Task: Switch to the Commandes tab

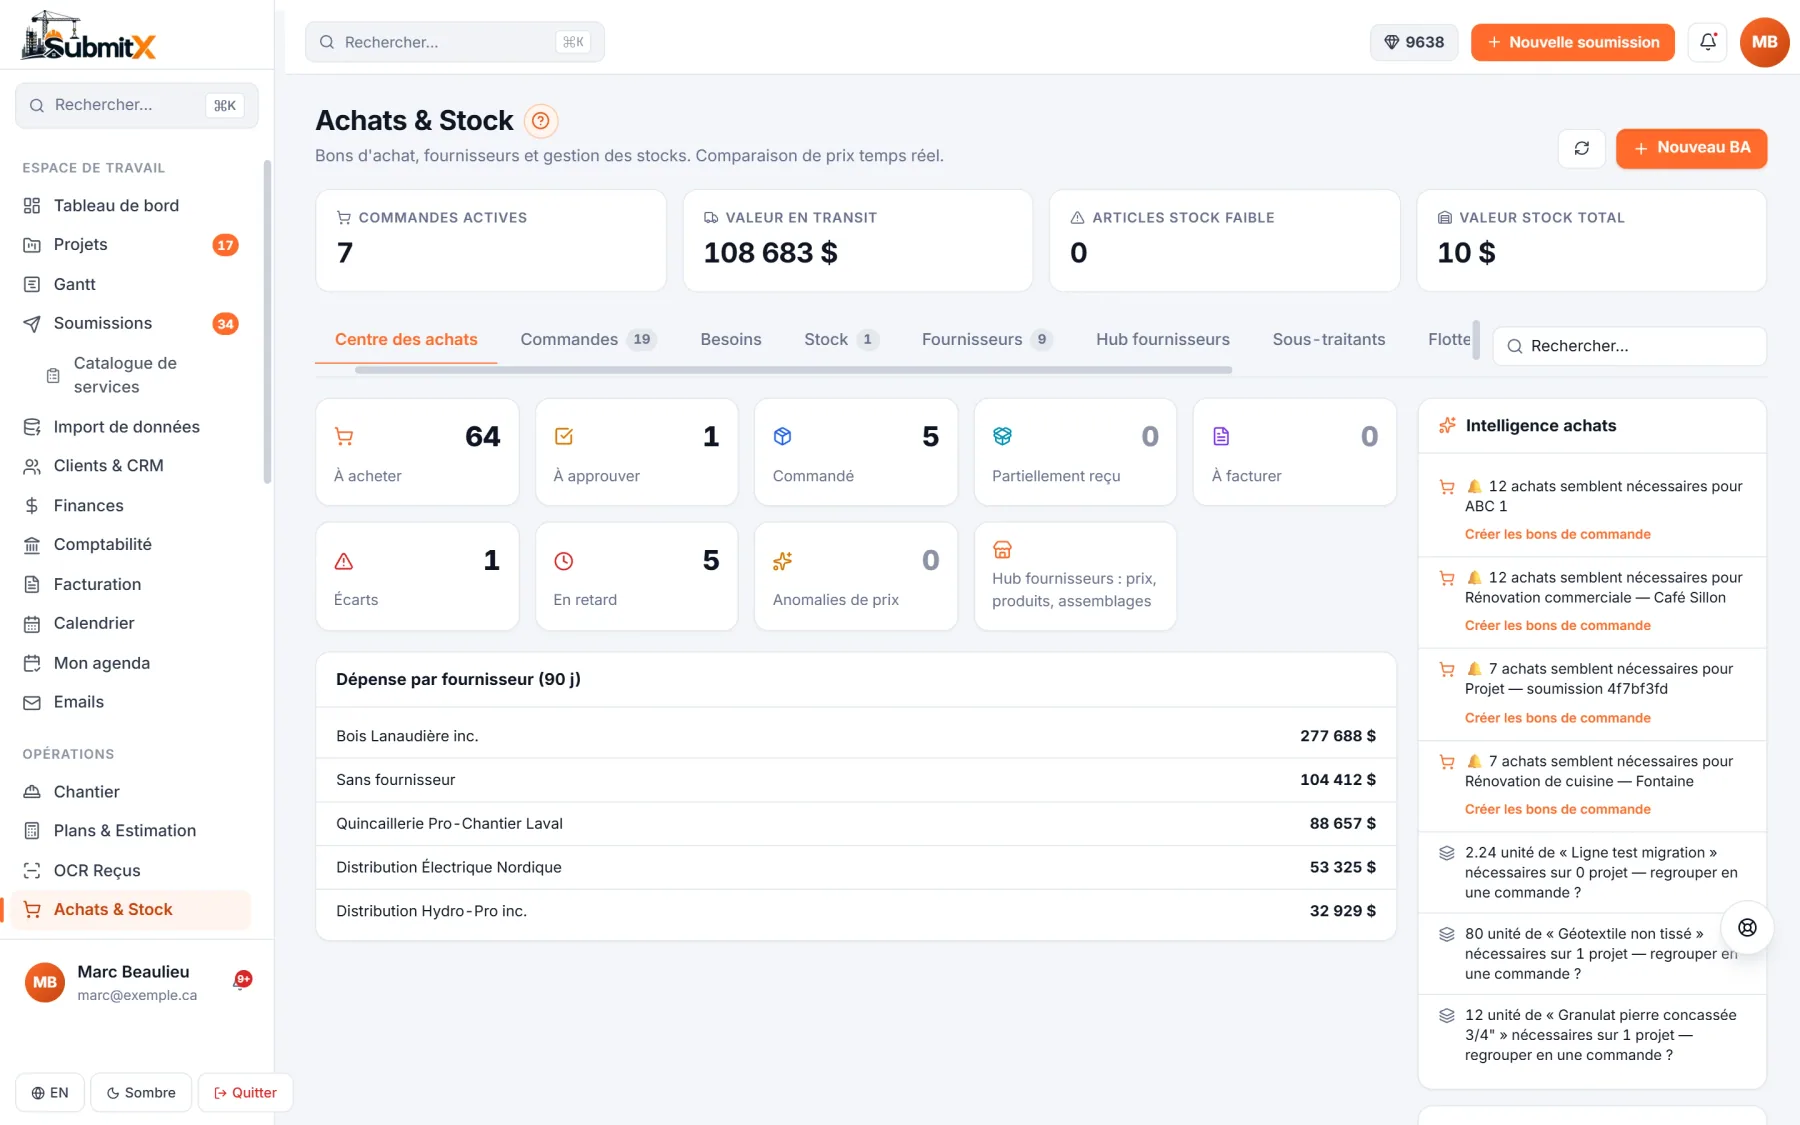Action: [x=587, y=339]
